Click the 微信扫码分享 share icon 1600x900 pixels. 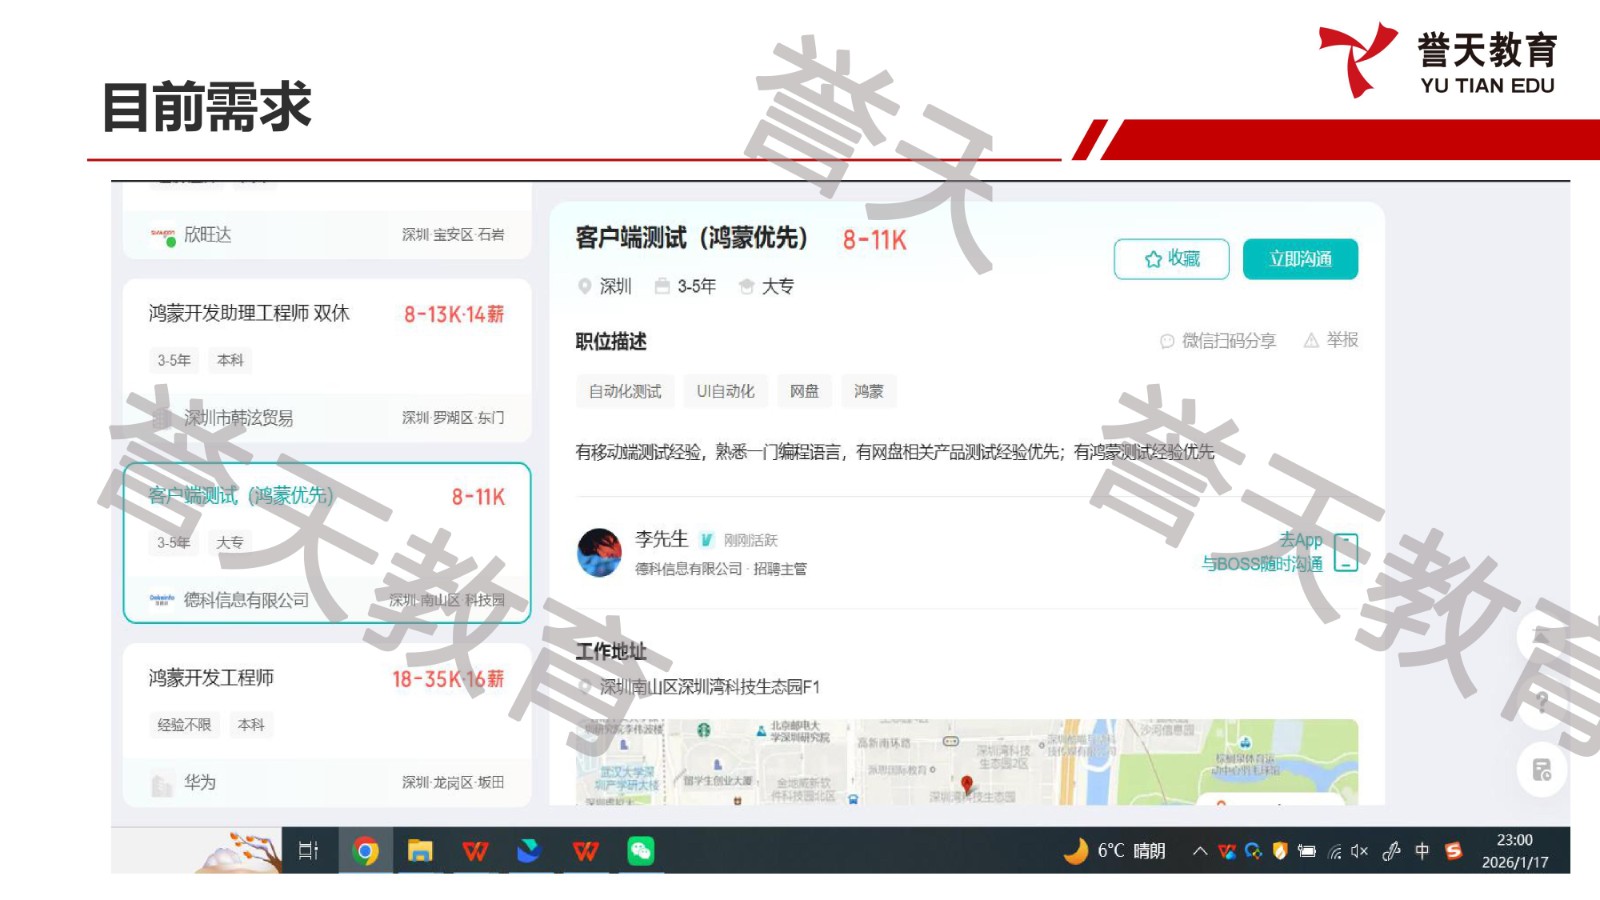point(1167,341)
